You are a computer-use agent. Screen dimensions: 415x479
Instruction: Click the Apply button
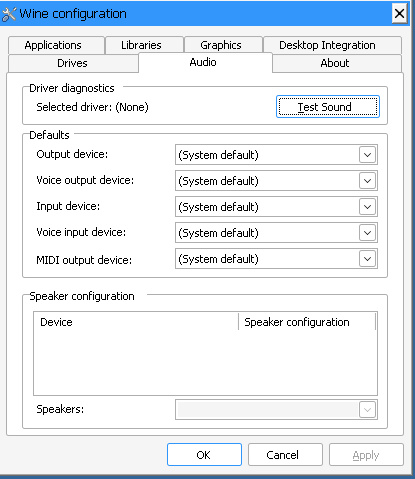[x=366, y=455]
